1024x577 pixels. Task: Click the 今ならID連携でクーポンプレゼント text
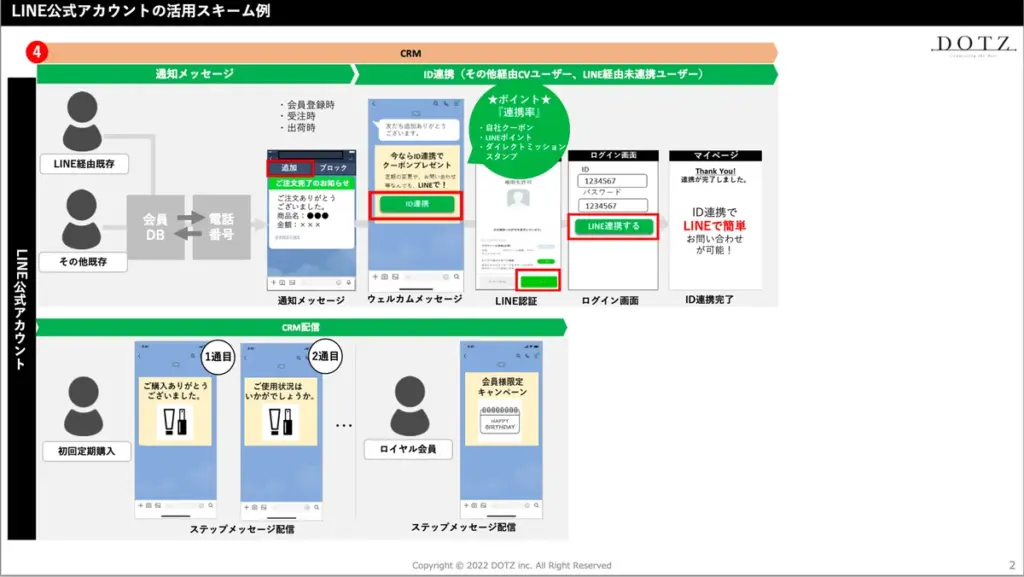[417, 161]
